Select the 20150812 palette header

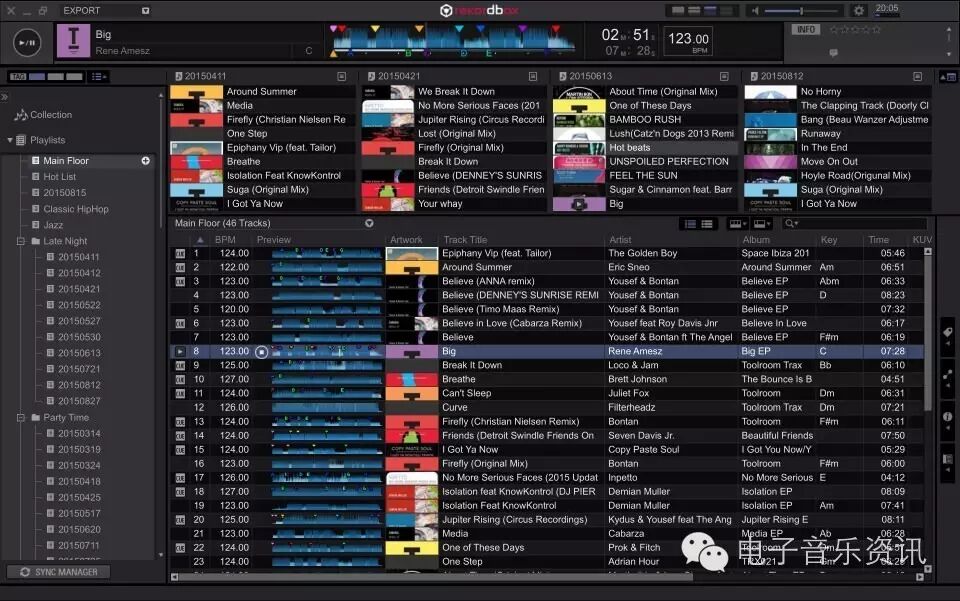pos(782,76)
